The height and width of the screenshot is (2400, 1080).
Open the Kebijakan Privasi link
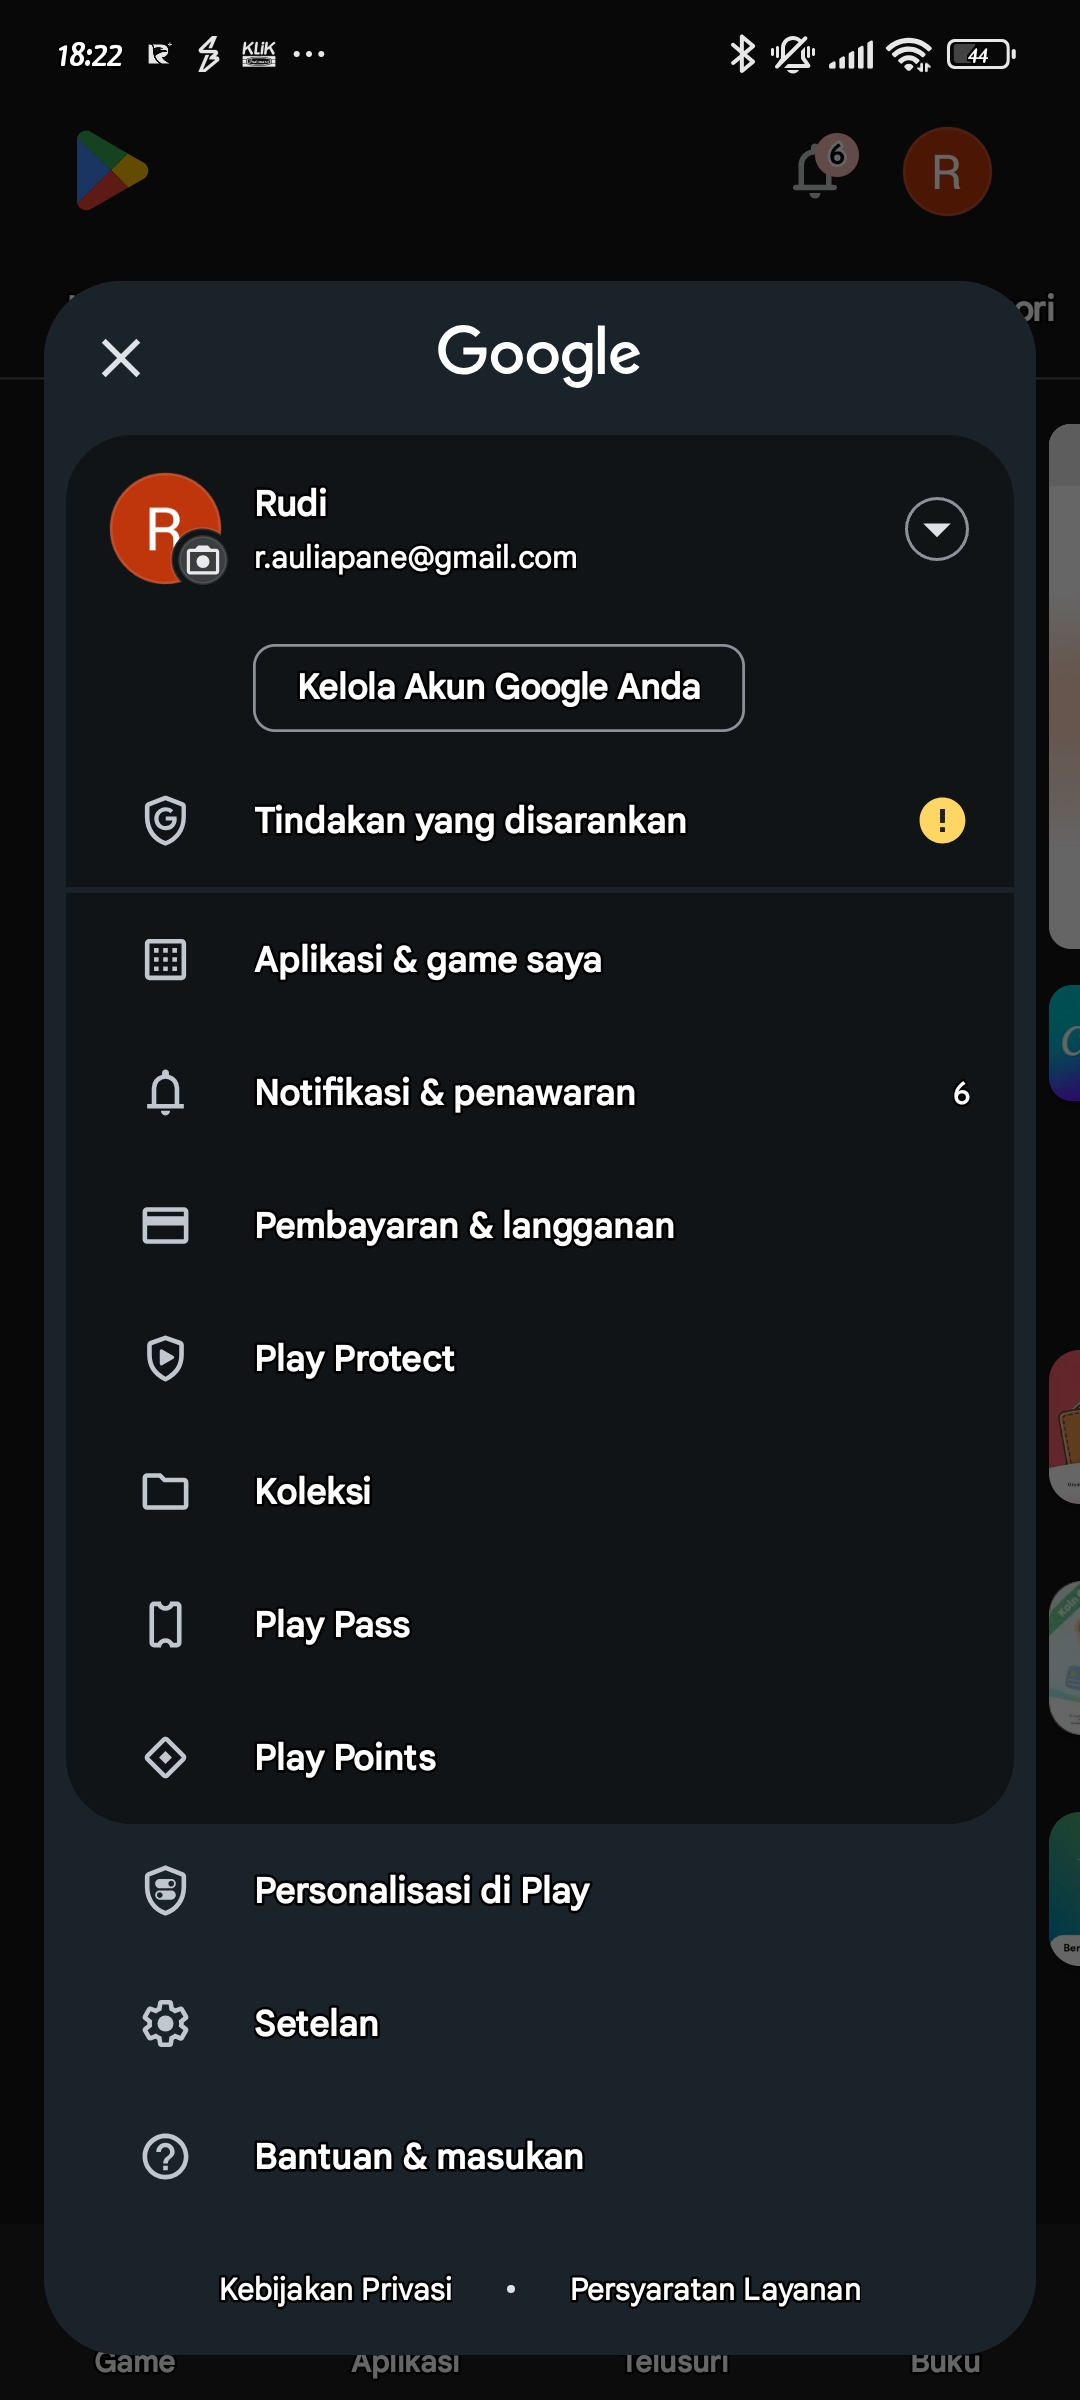click(336, 2289)
